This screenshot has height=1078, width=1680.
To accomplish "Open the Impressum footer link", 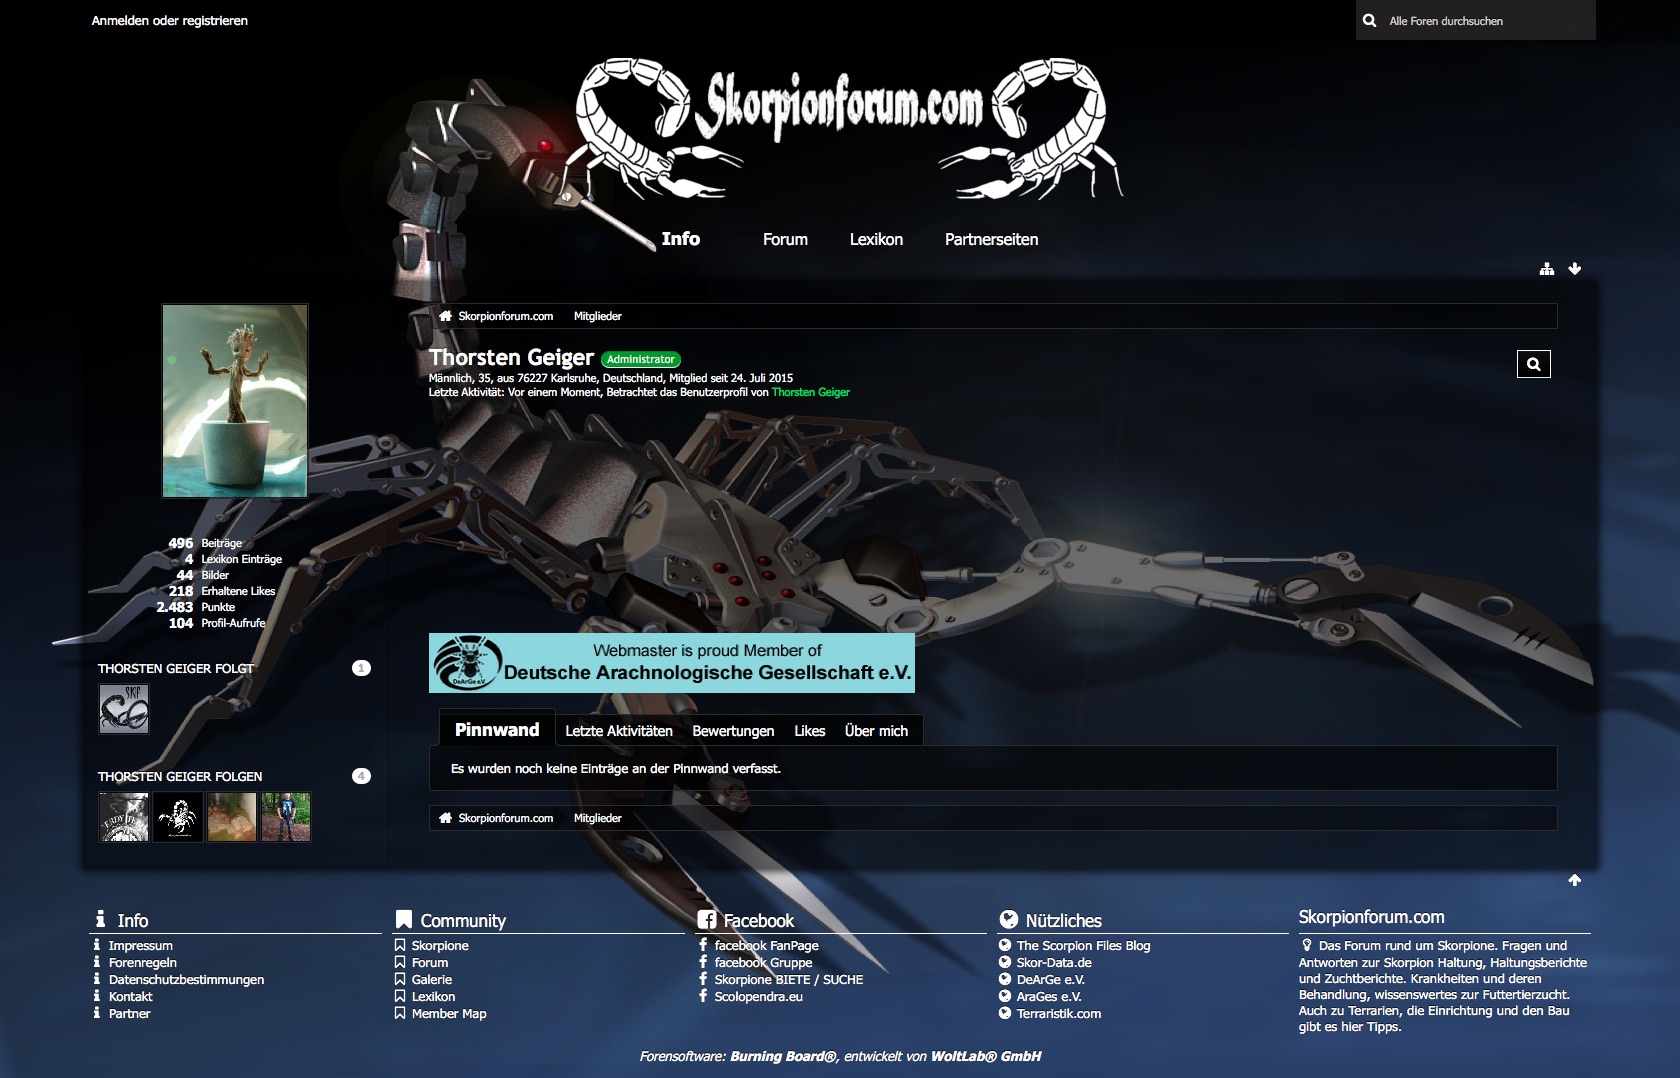I will (x=140, y=946).
